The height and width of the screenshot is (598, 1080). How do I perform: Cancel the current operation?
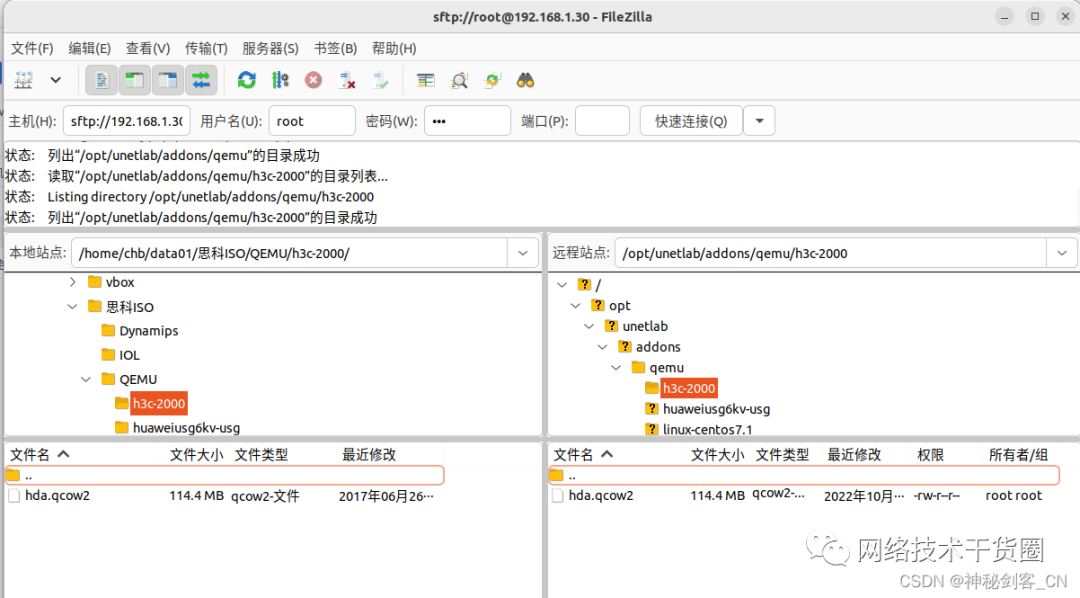pyautogui.click(x=313, y=80)
